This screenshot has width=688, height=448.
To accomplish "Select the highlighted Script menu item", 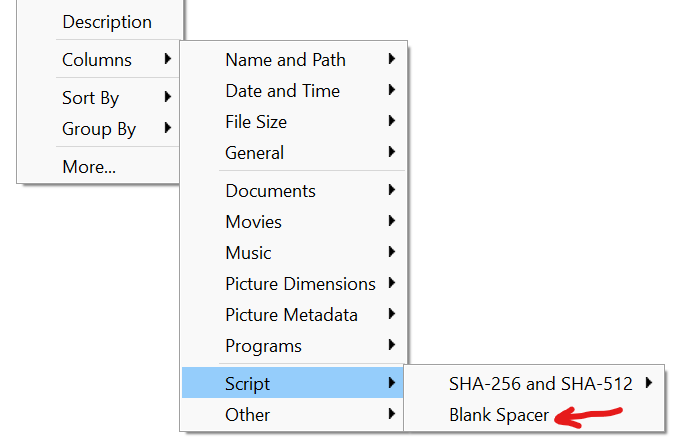I will 294,383.
